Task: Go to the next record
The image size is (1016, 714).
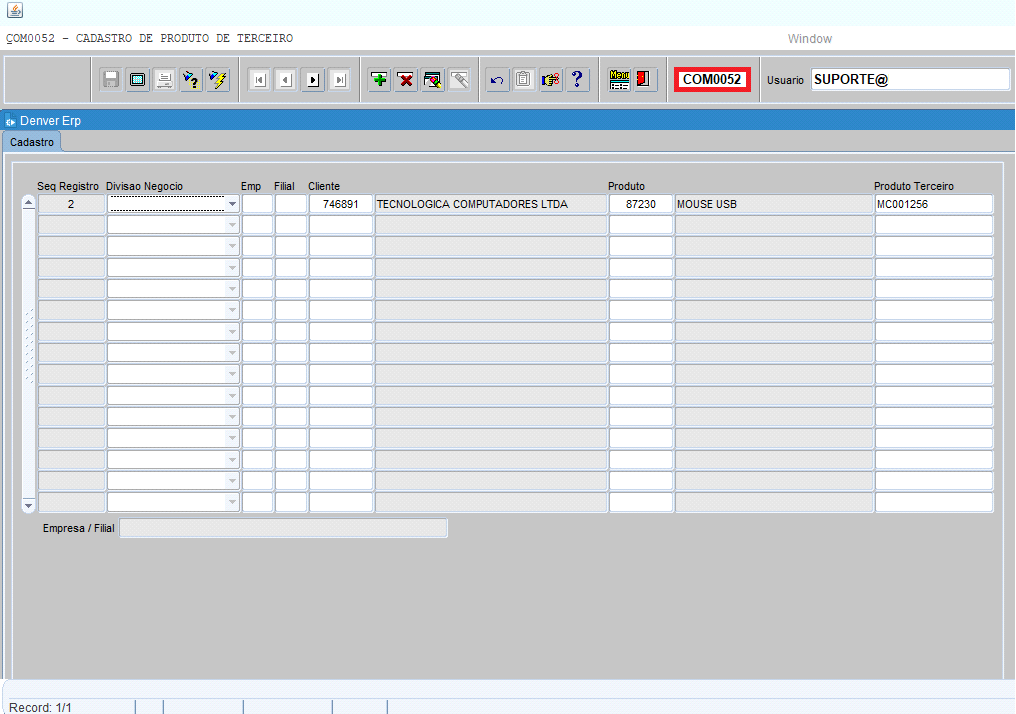Action: tap(313, 80)
